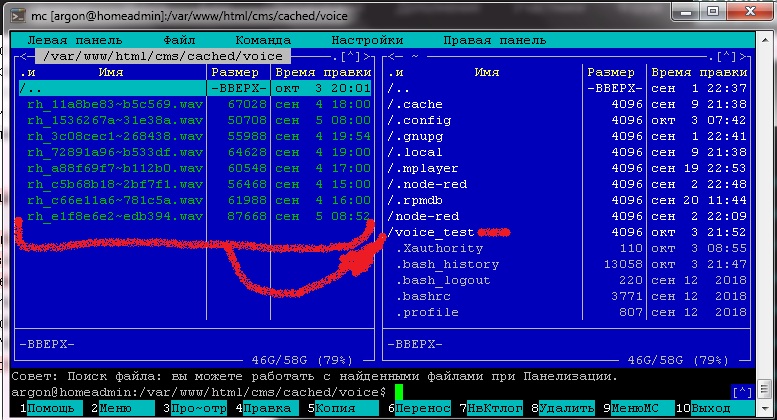Select the /.cache directory
The height and width of the screenshot is (420, 777).
415,105
